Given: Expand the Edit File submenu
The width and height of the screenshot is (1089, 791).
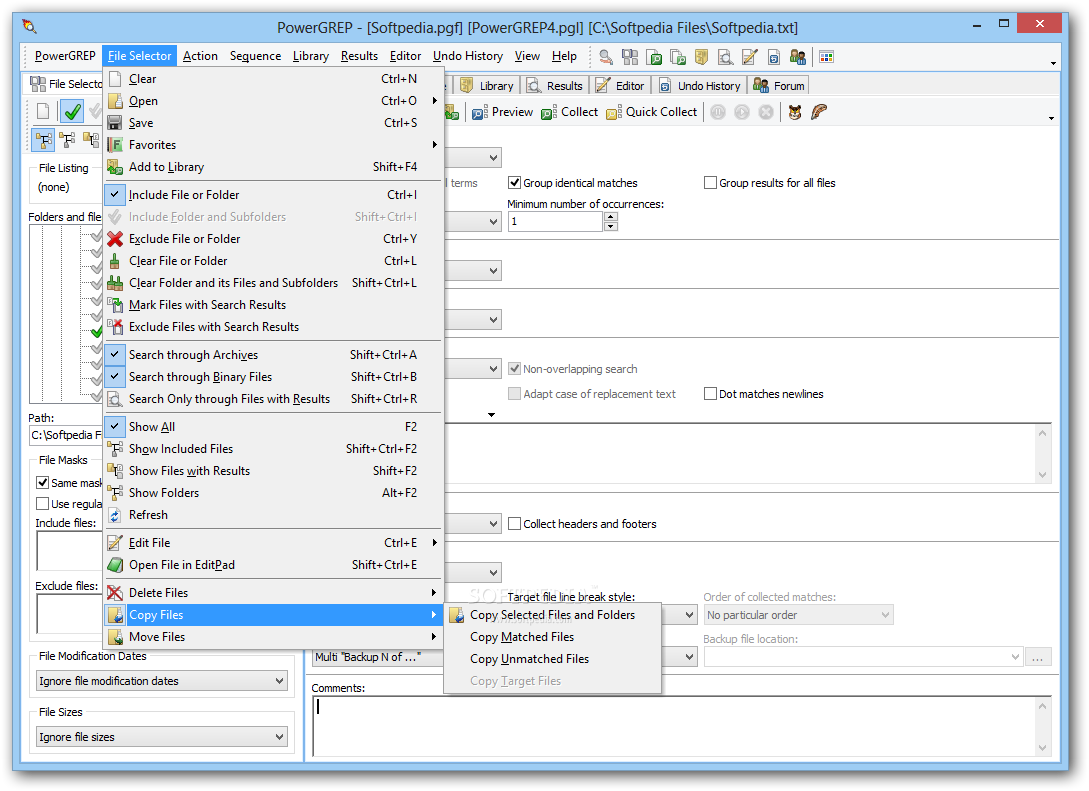Looking at the screenshot, I should (x=273, y=543).
